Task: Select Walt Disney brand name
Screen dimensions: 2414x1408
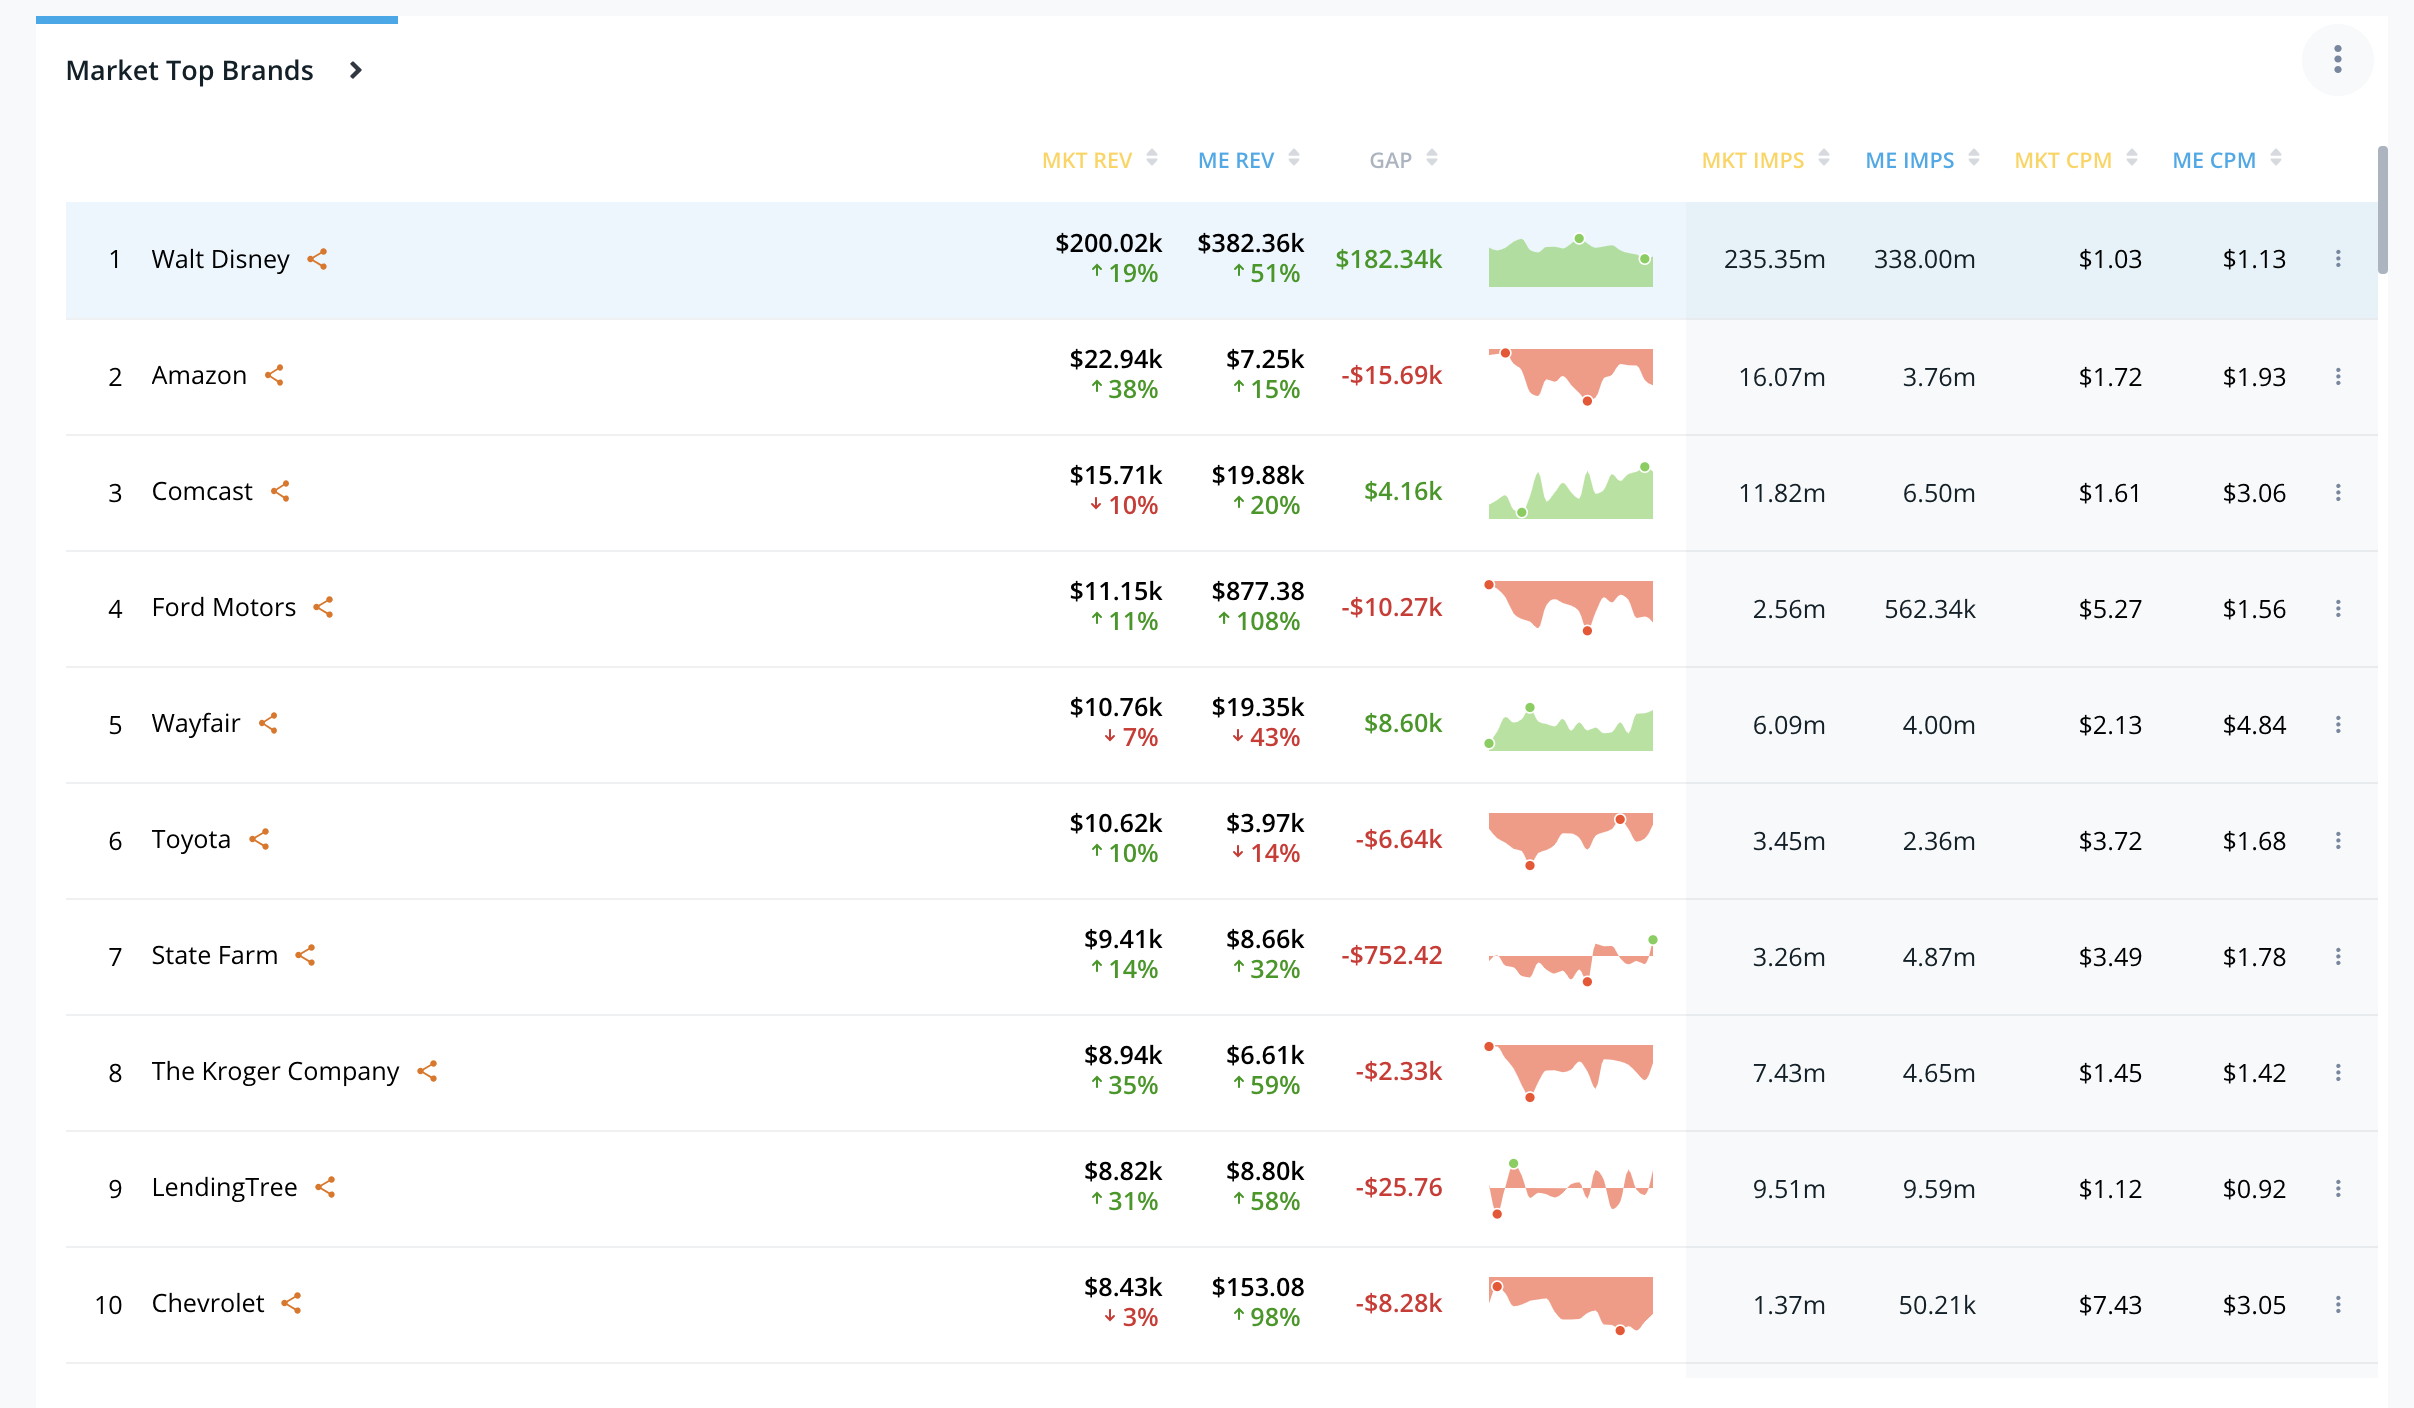Action: [x=220, y=259]
